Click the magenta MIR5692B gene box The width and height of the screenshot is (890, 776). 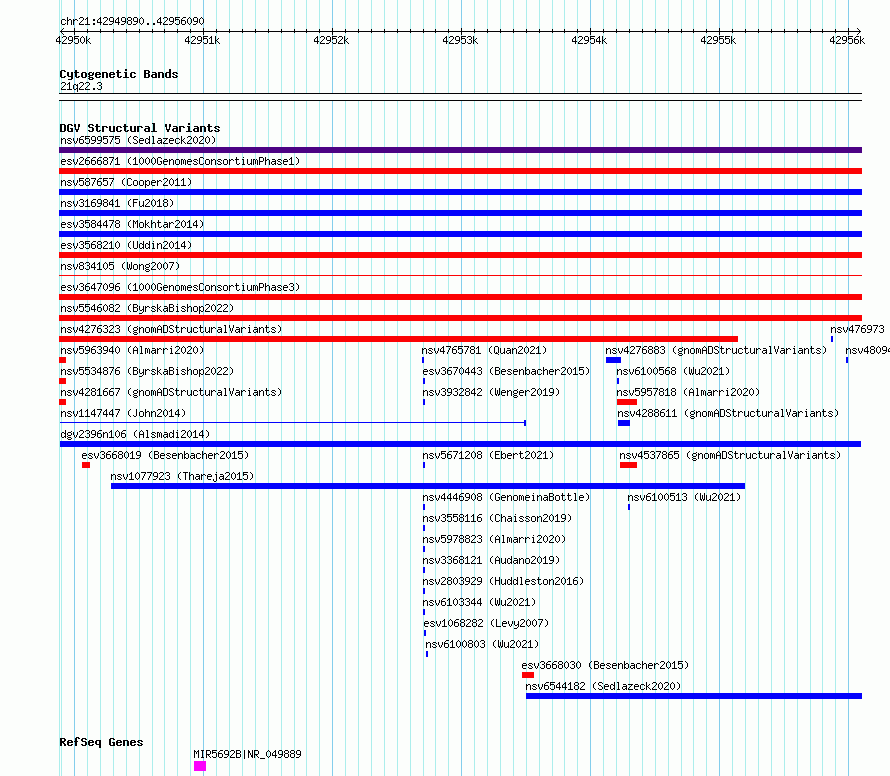coord(200,766)
